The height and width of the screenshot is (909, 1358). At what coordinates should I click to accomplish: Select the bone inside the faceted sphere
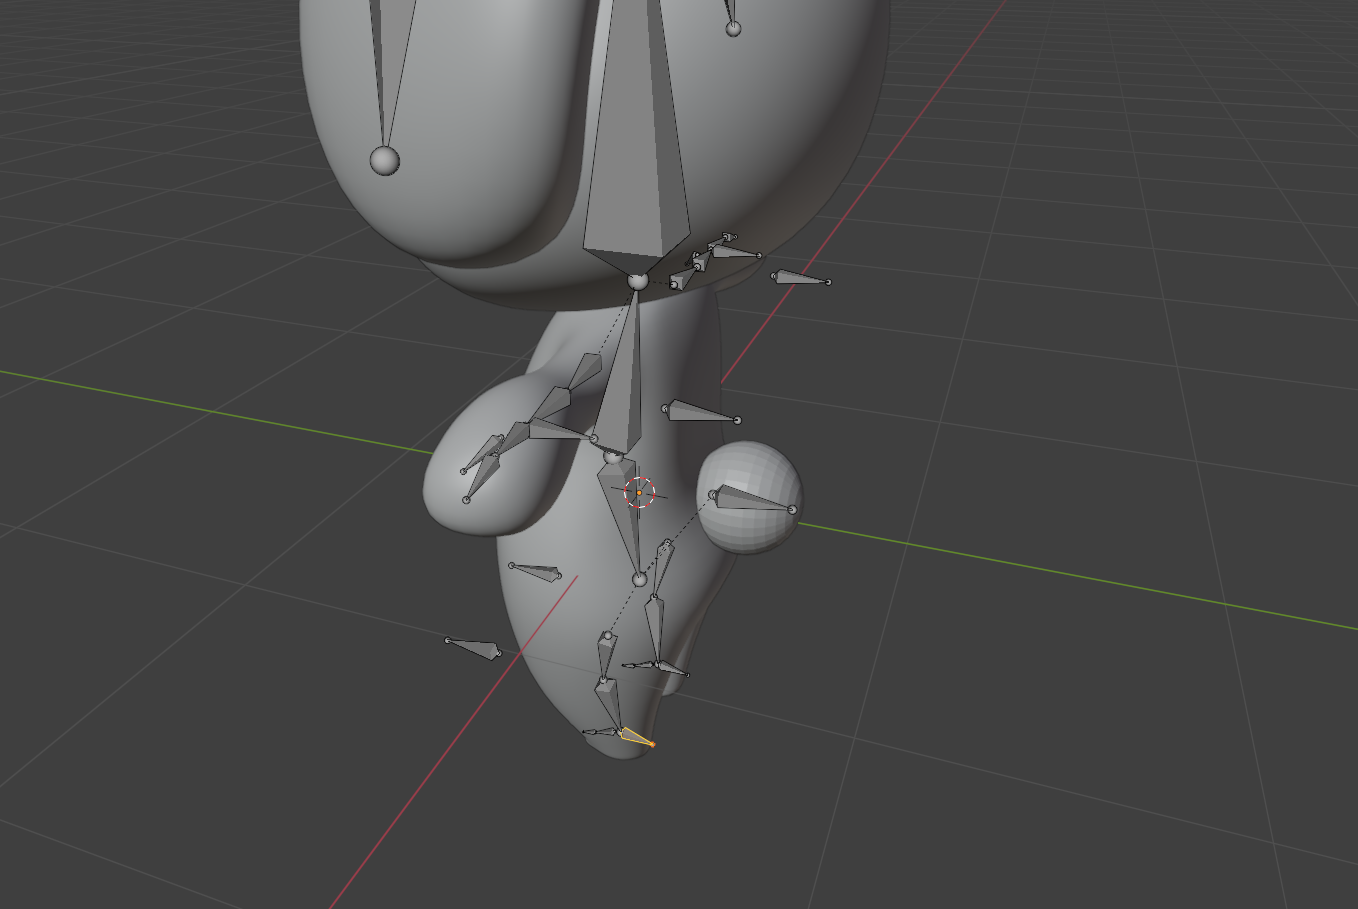(x=753, y=498)
